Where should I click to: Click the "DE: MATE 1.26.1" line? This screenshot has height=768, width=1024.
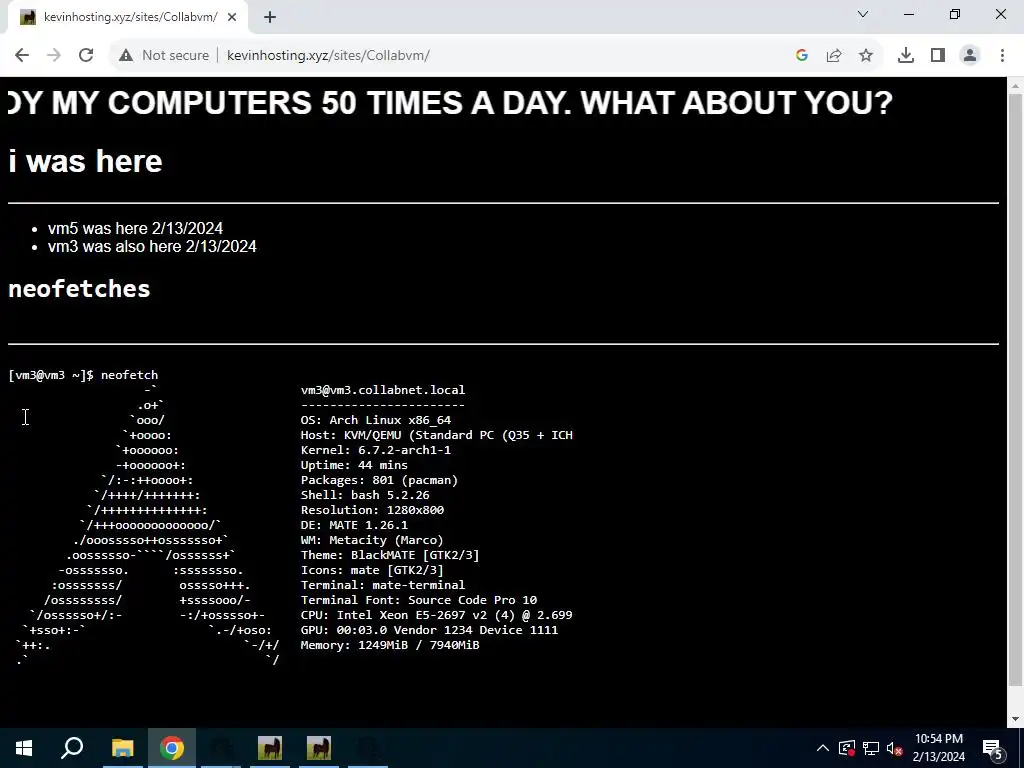[x=354, y=525]
